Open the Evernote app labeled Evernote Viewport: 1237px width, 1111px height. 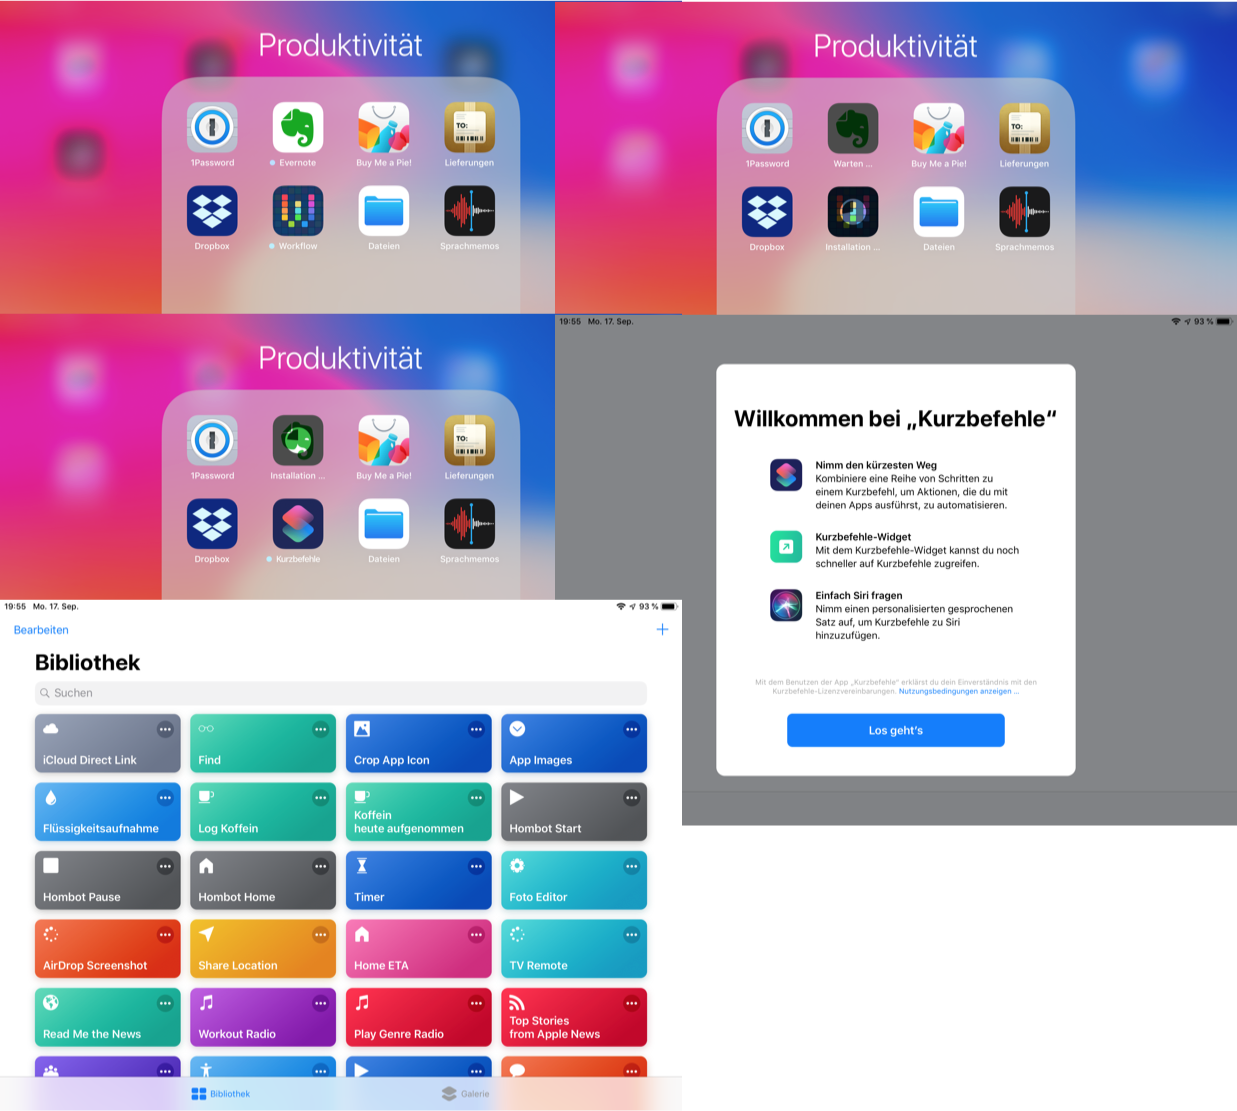click(x=298, y=128)
